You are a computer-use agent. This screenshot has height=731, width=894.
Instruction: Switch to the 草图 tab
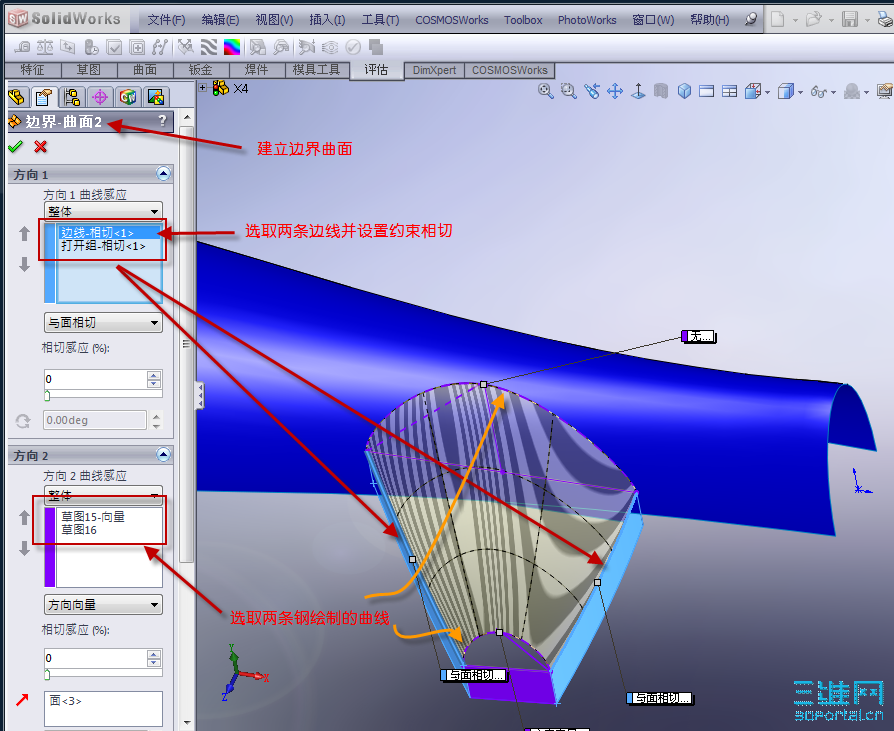coord(89,70)
